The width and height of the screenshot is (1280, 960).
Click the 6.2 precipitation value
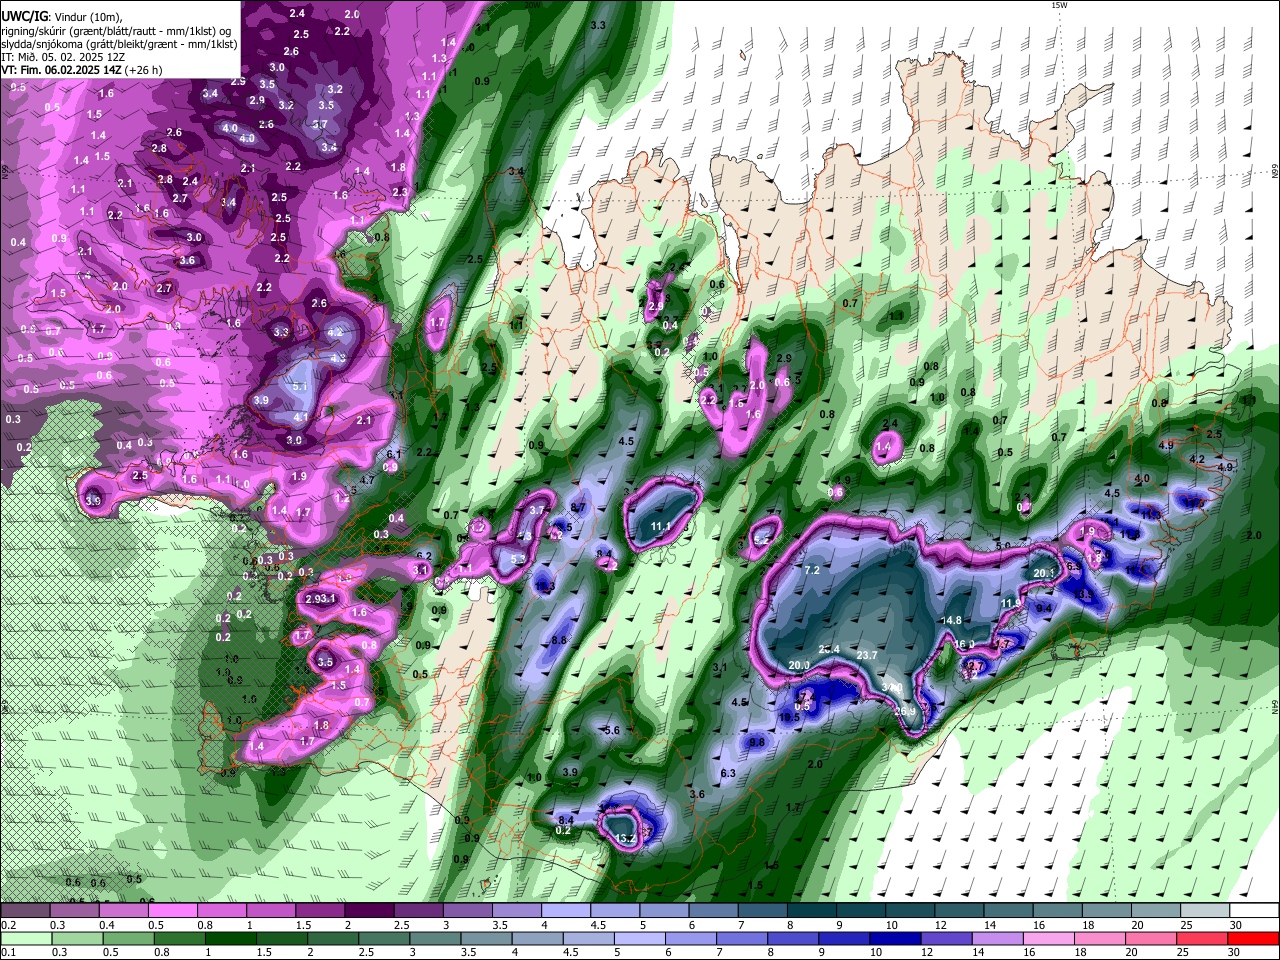(424, 556)
